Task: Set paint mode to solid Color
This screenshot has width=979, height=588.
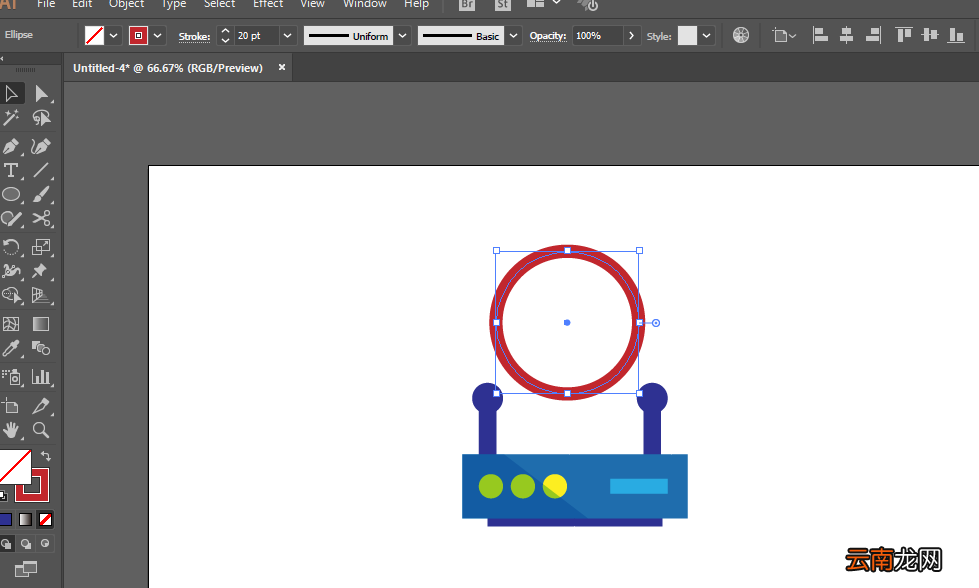Action: click(6, 519)
